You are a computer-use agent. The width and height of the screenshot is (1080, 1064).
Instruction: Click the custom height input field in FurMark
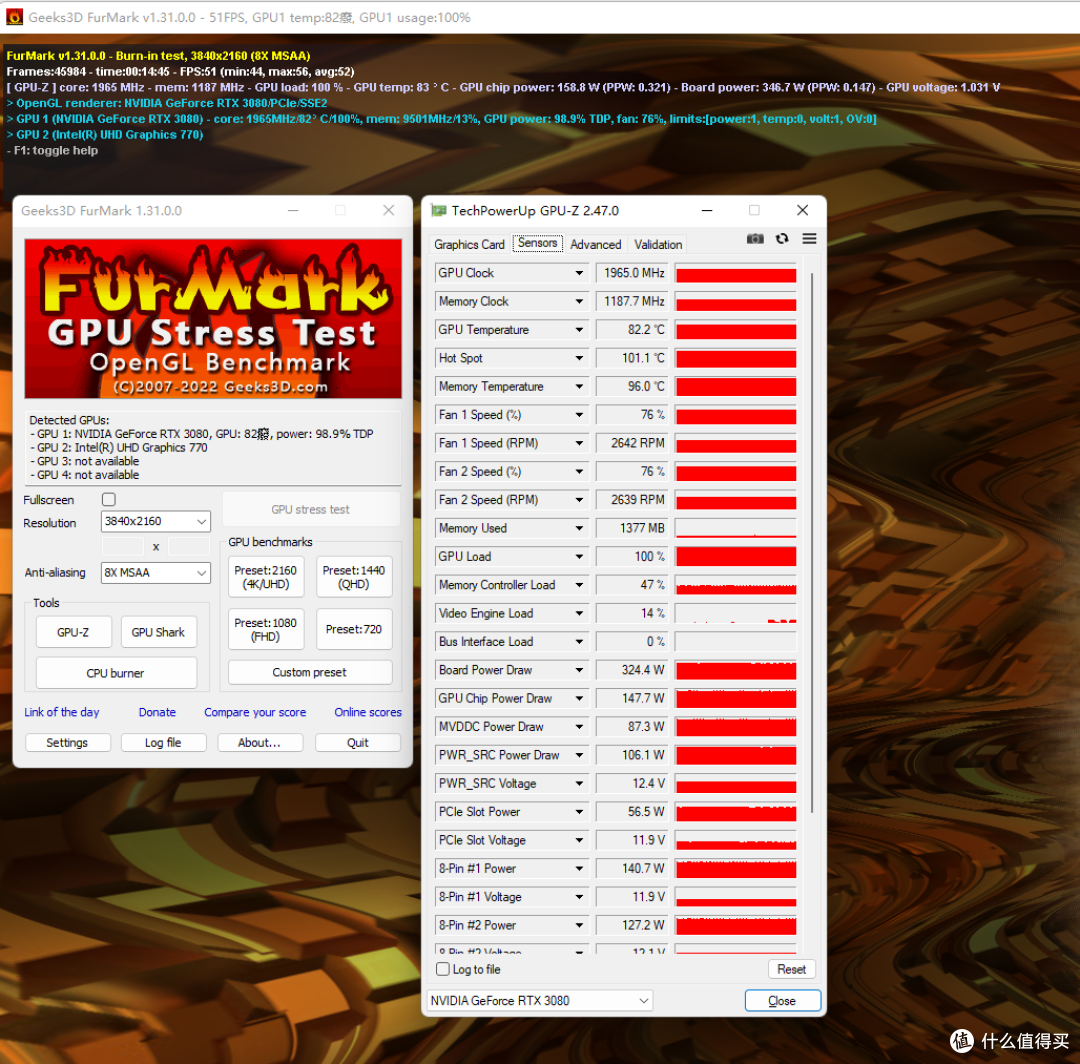tap(189, 547)
